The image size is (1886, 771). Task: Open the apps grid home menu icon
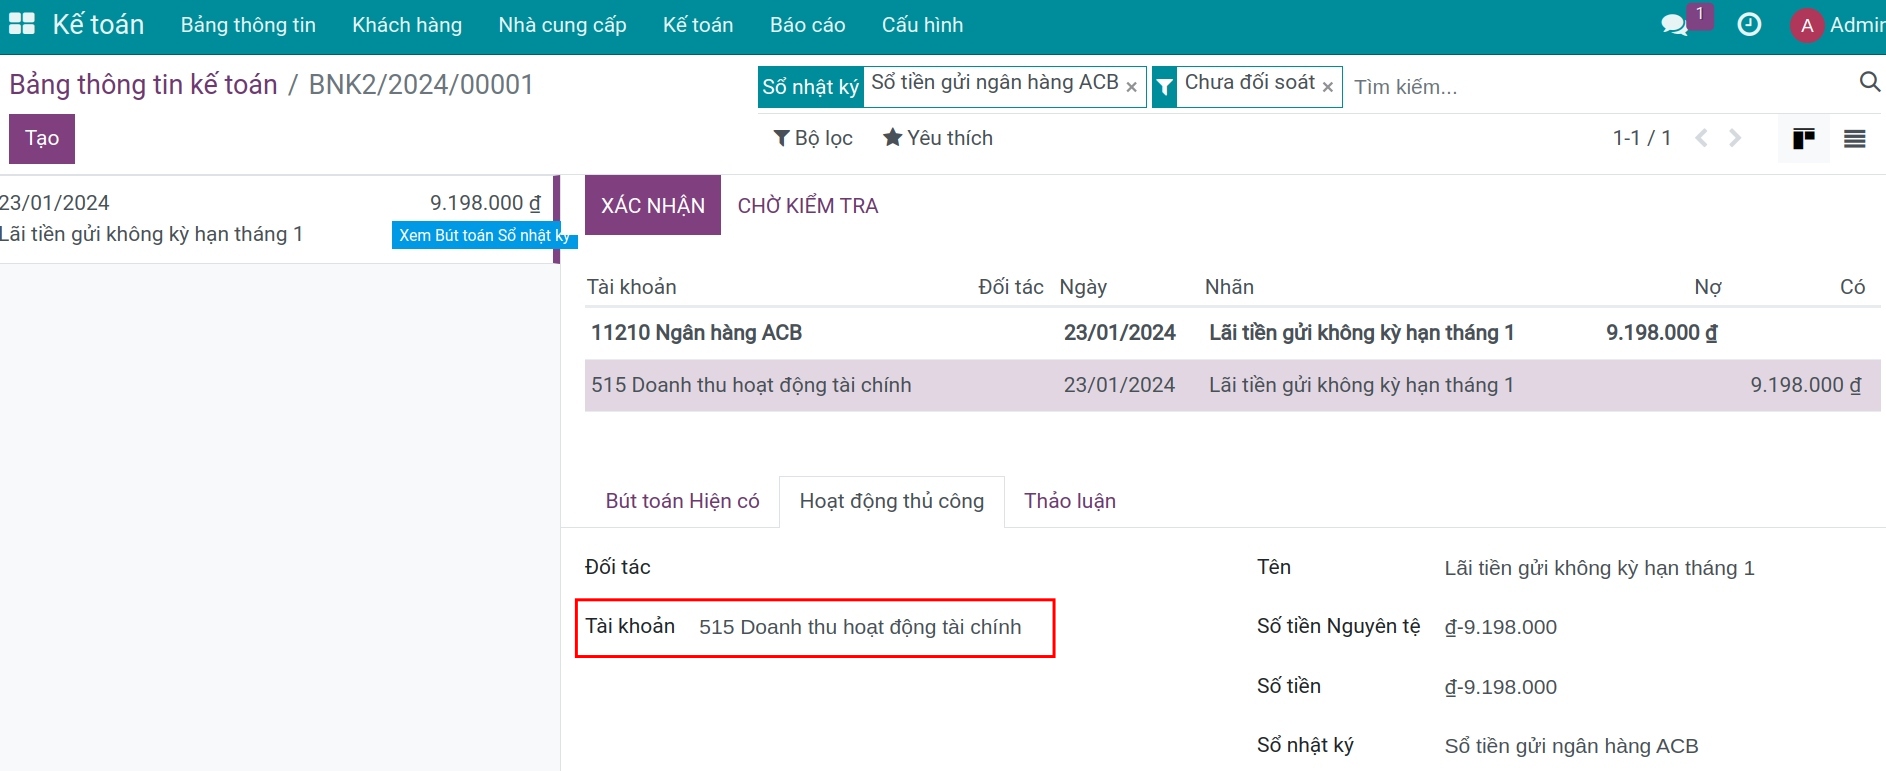pos(21,24)
